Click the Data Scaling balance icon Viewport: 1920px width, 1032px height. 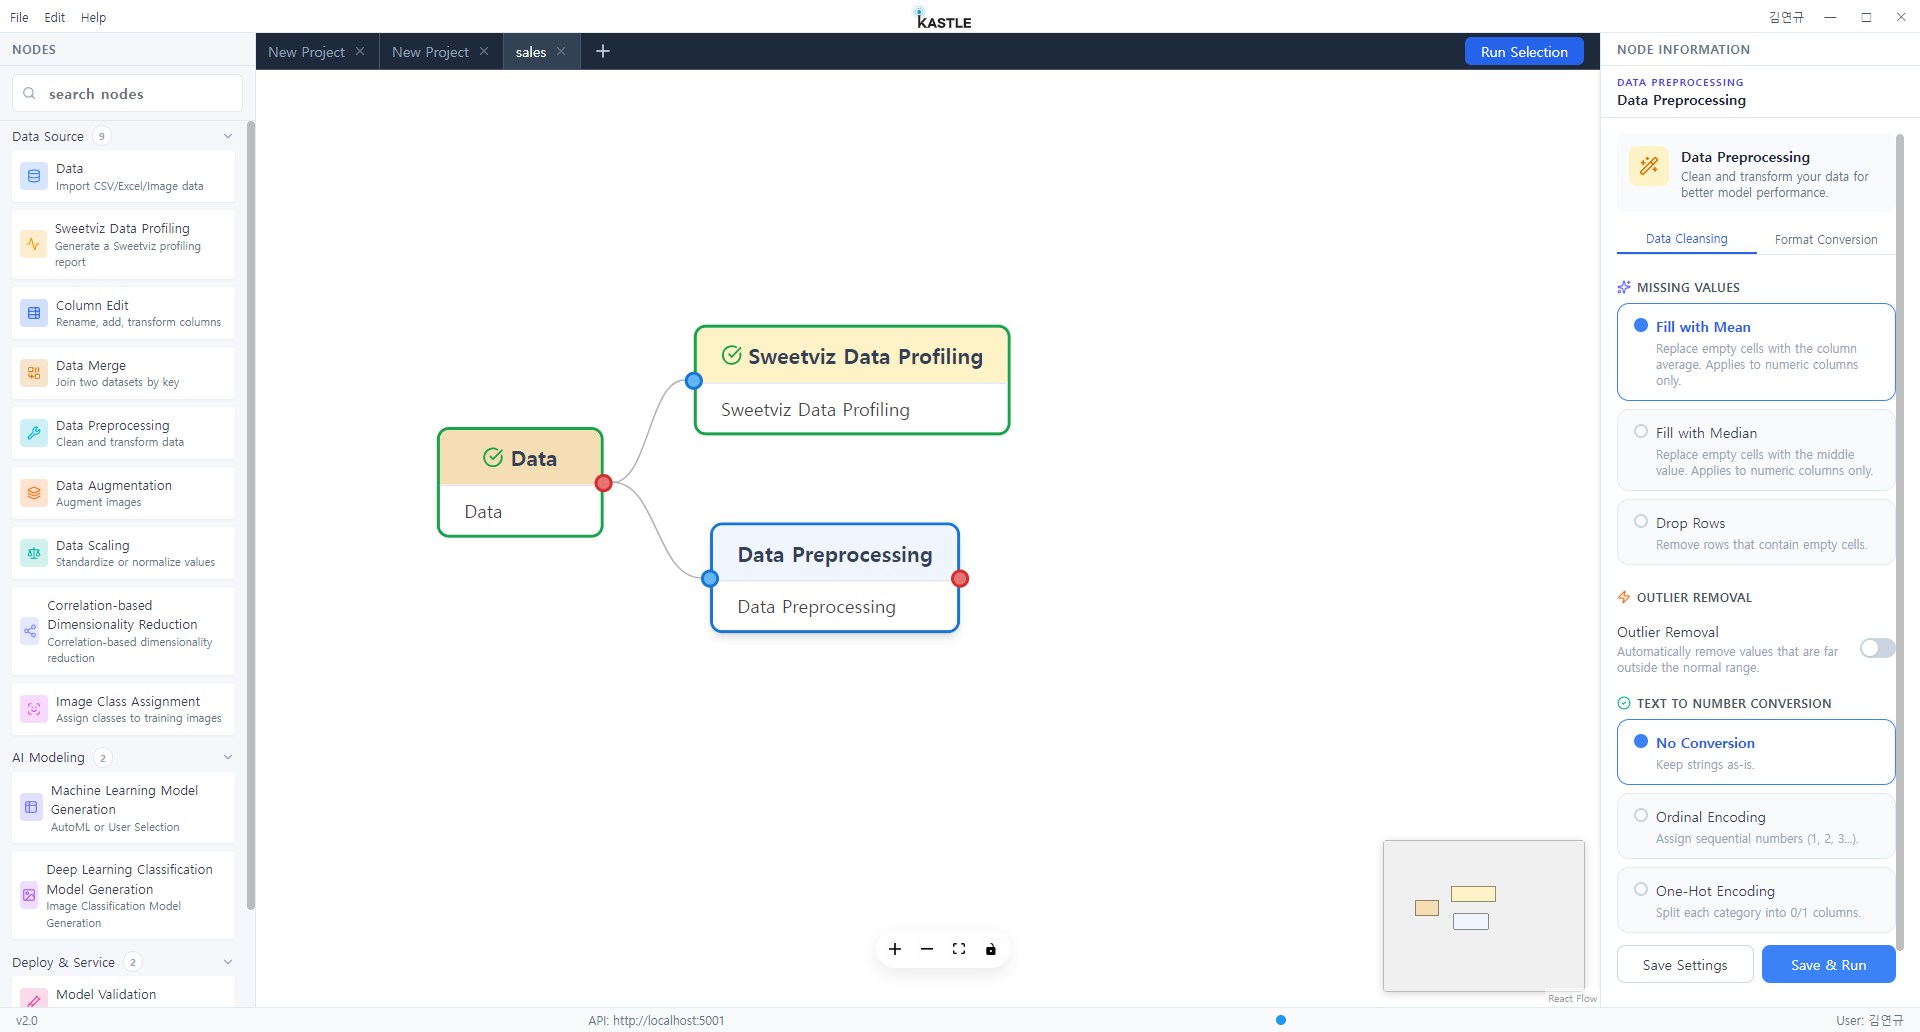[34, 553]
